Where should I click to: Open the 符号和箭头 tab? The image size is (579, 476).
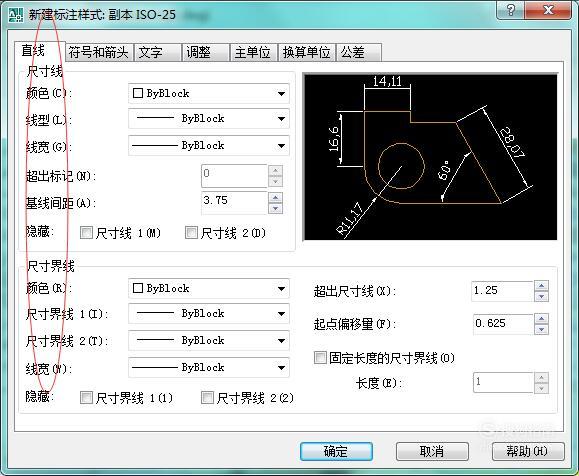(x=99, y=52)
